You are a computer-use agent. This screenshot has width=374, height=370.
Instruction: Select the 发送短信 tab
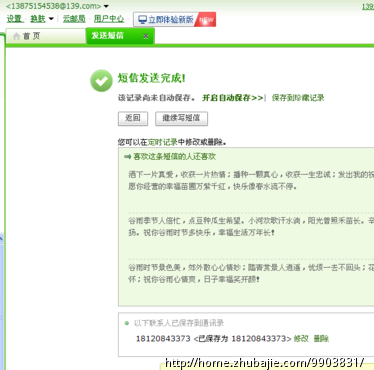click(x=120, y=36)
